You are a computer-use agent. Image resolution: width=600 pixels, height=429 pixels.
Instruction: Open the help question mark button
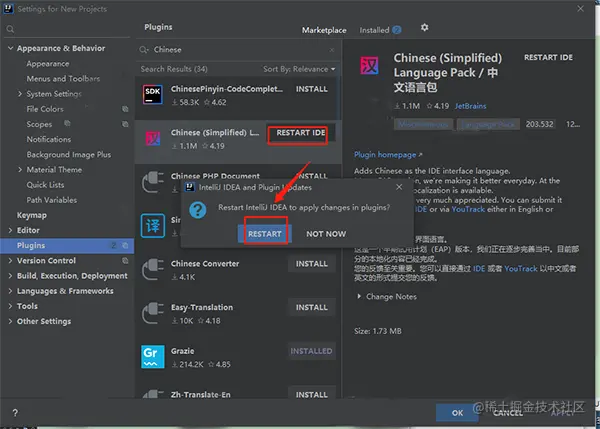(x=15, y=413)
